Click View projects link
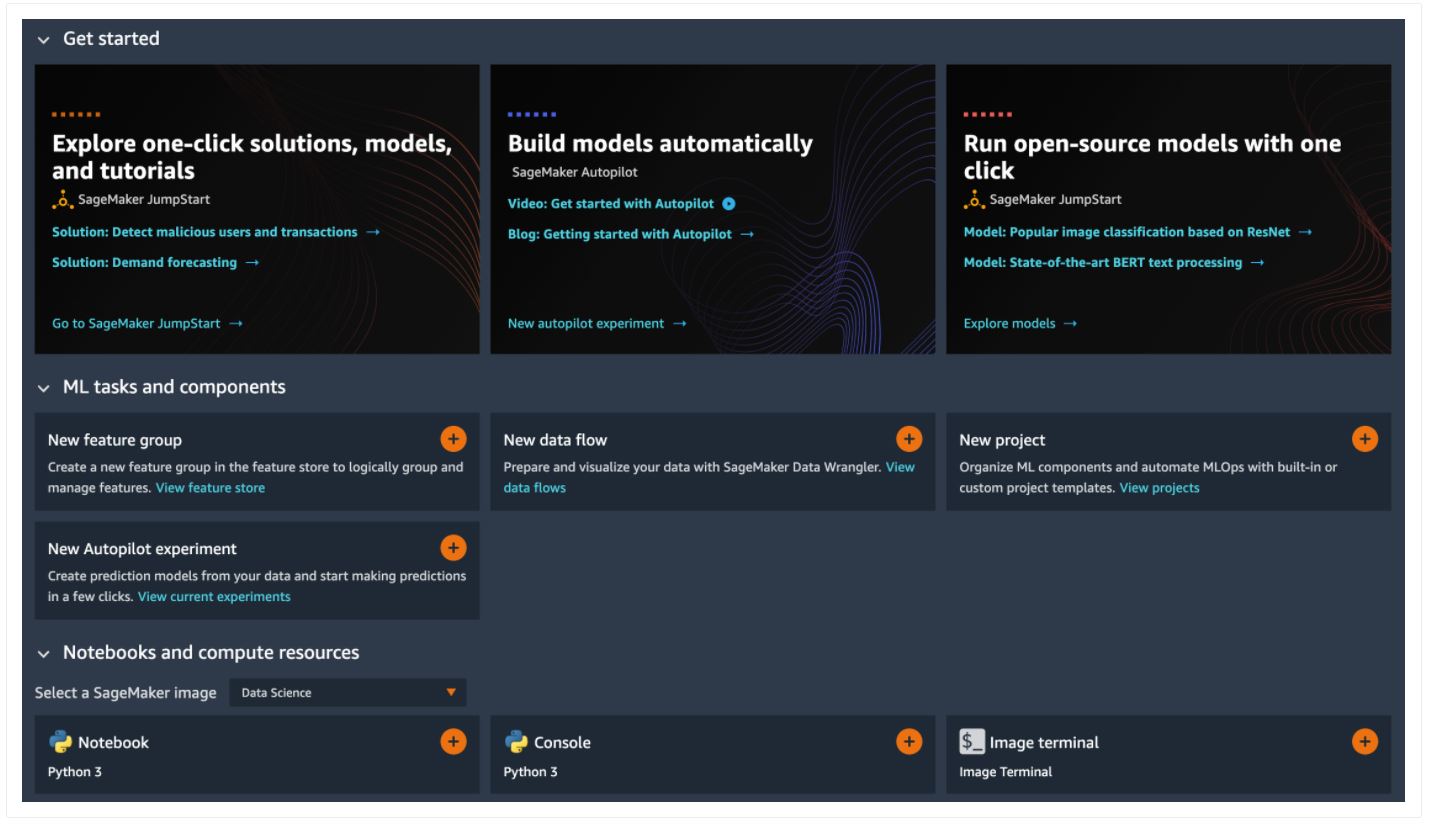The height and width of the screenshot is (835, 1433). tap(1159, 488)
